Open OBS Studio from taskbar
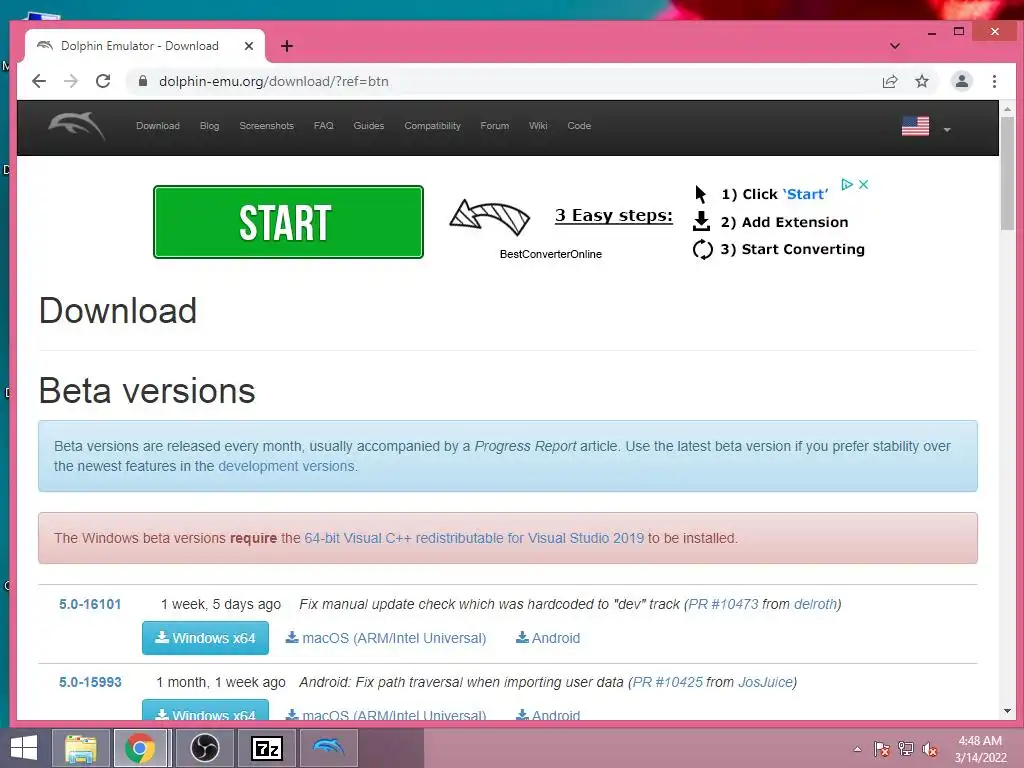This screenshot has width=1024, height=768. pos(204,748)
